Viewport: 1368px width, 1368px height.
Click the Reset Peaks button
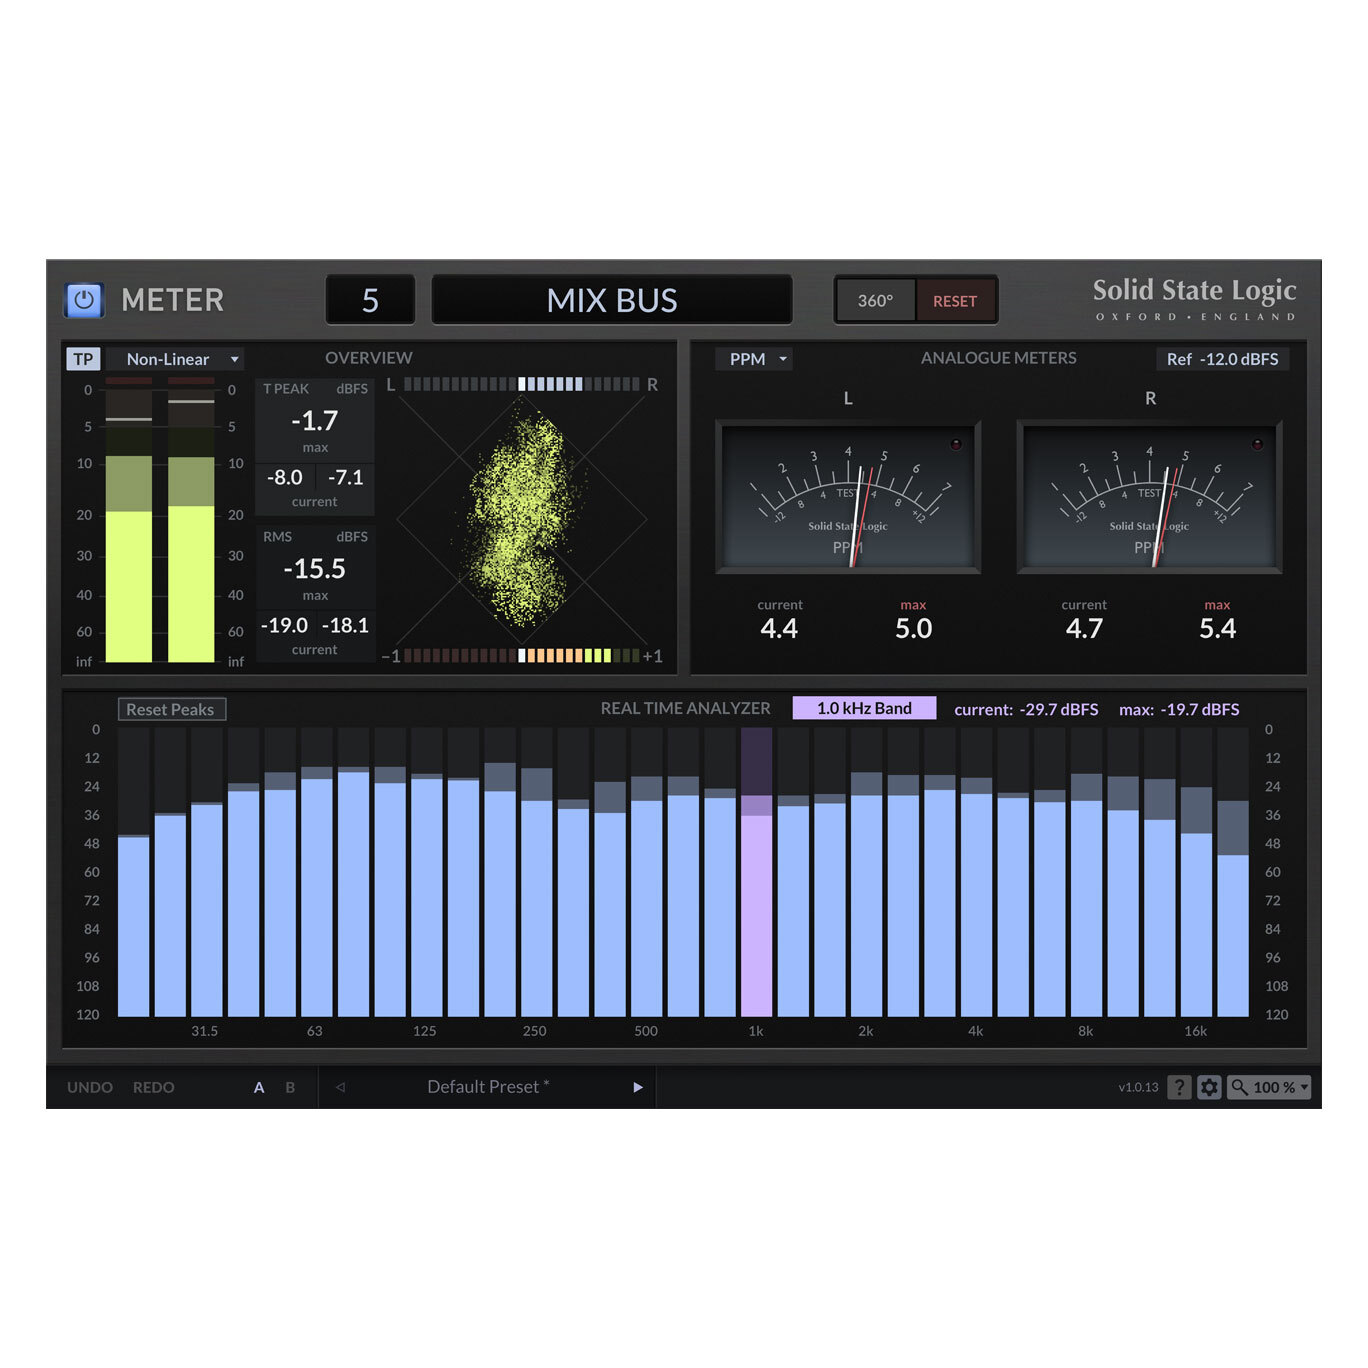pos(171,709)
